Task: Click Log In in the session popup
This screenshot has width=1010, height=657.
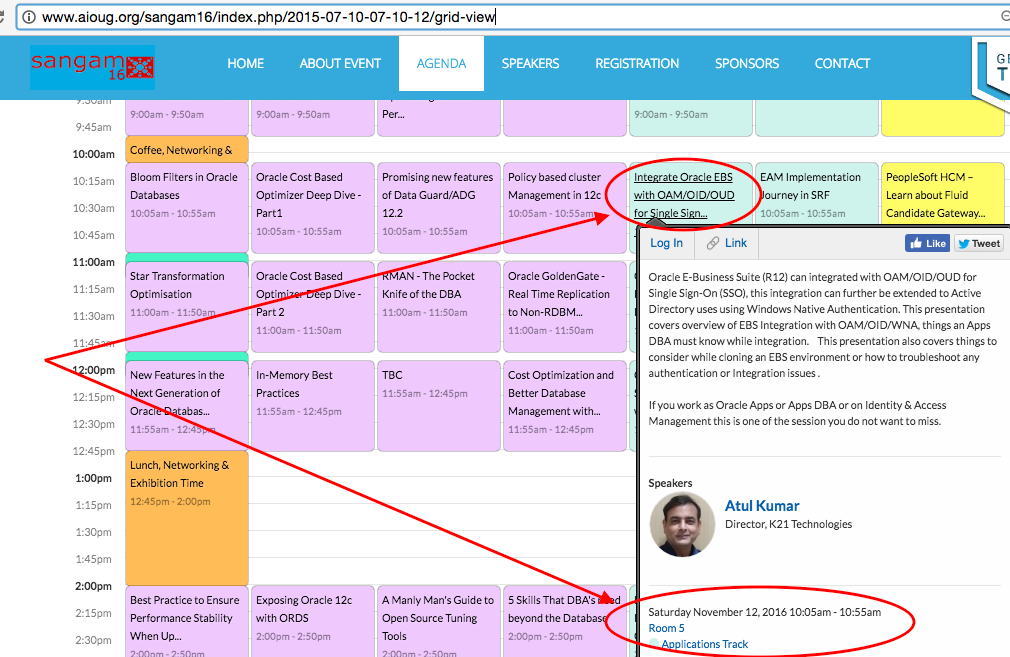Action: pos(666,243)
